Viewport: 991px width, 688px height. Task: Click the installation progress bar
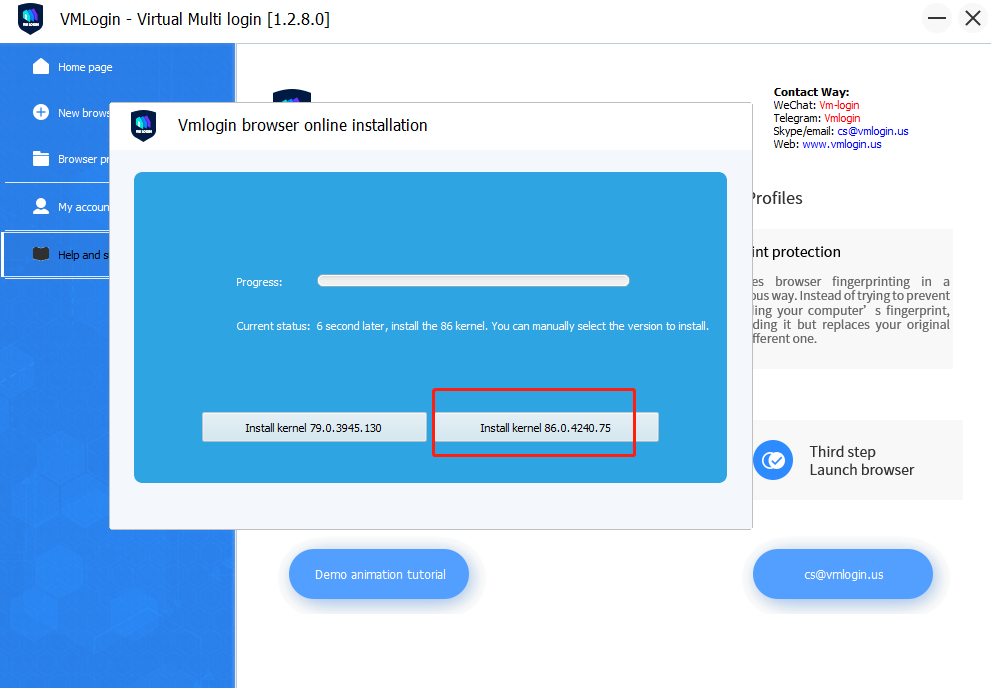coord(473,281)
